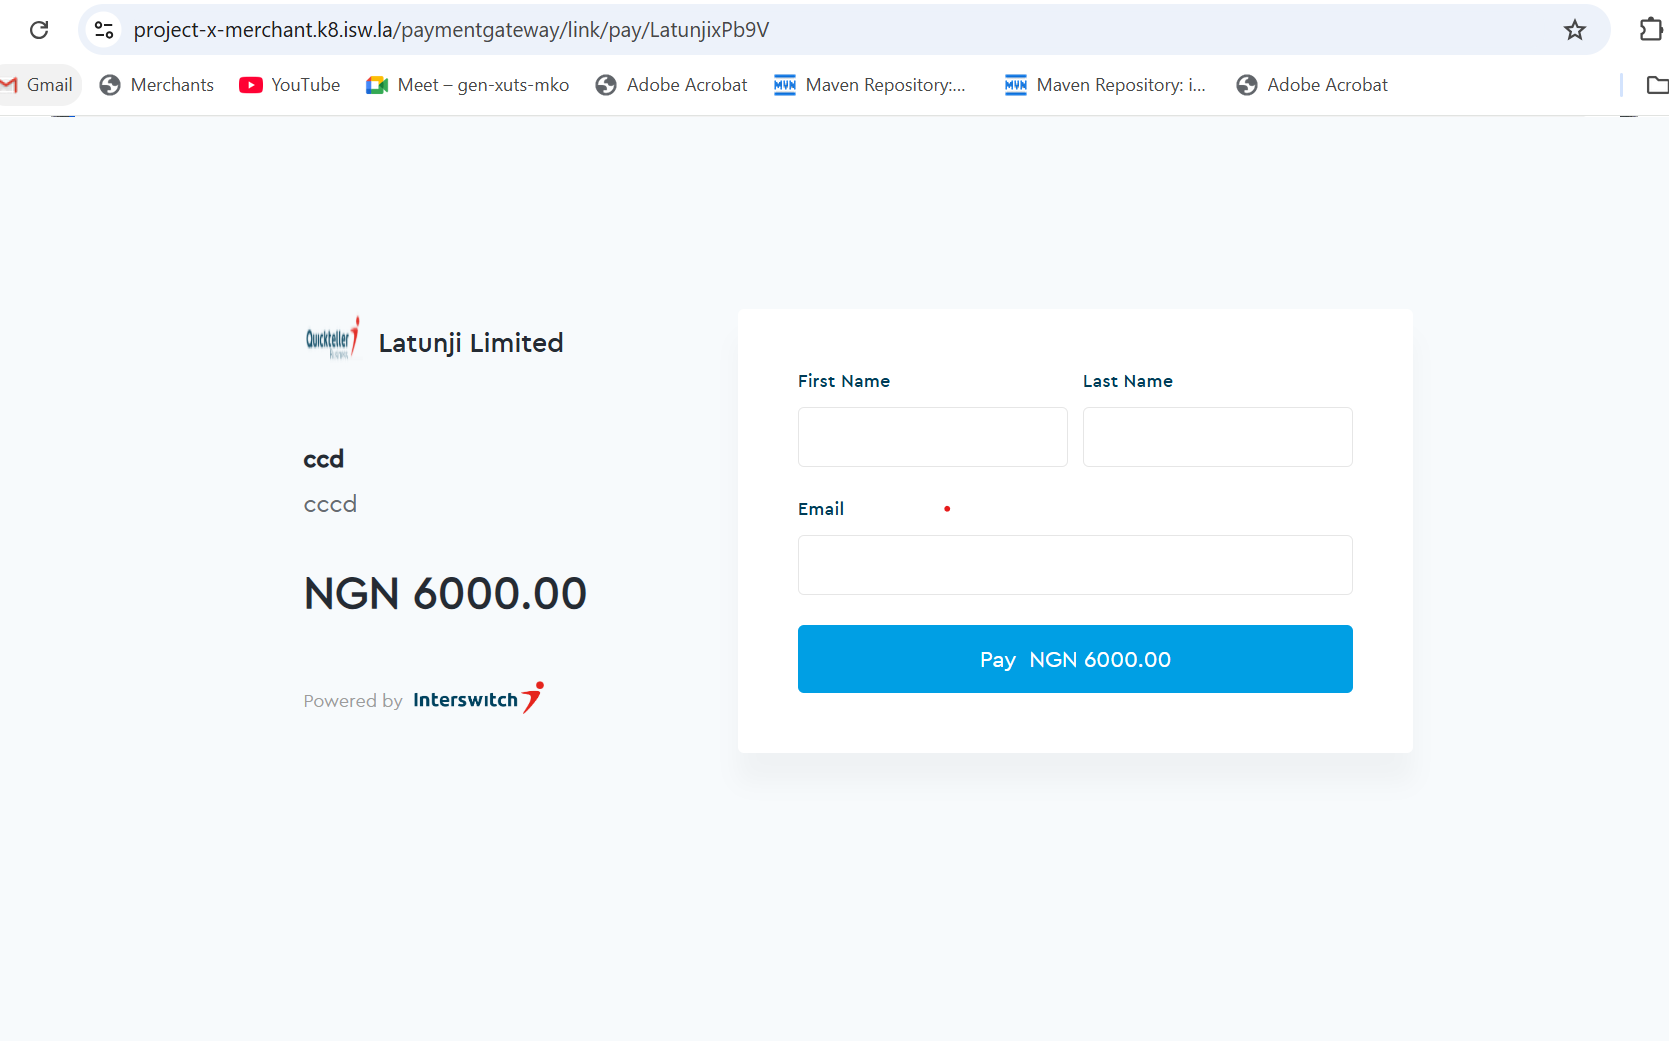Viewport: 1669px width, 1041px height.
Task: Open the last Adobe Acrobat bookmark
Action: tap(1312, 85)
